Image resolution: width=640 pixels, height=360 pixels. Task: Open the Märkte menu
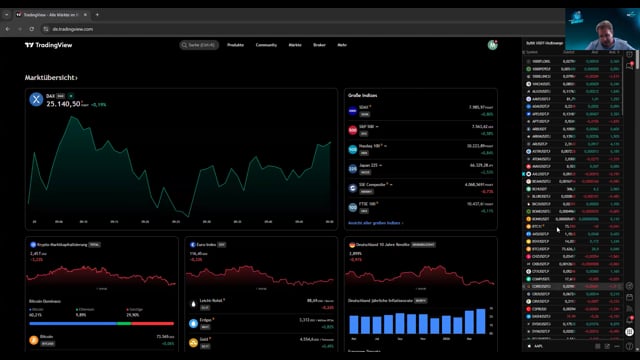pos(295,45)
